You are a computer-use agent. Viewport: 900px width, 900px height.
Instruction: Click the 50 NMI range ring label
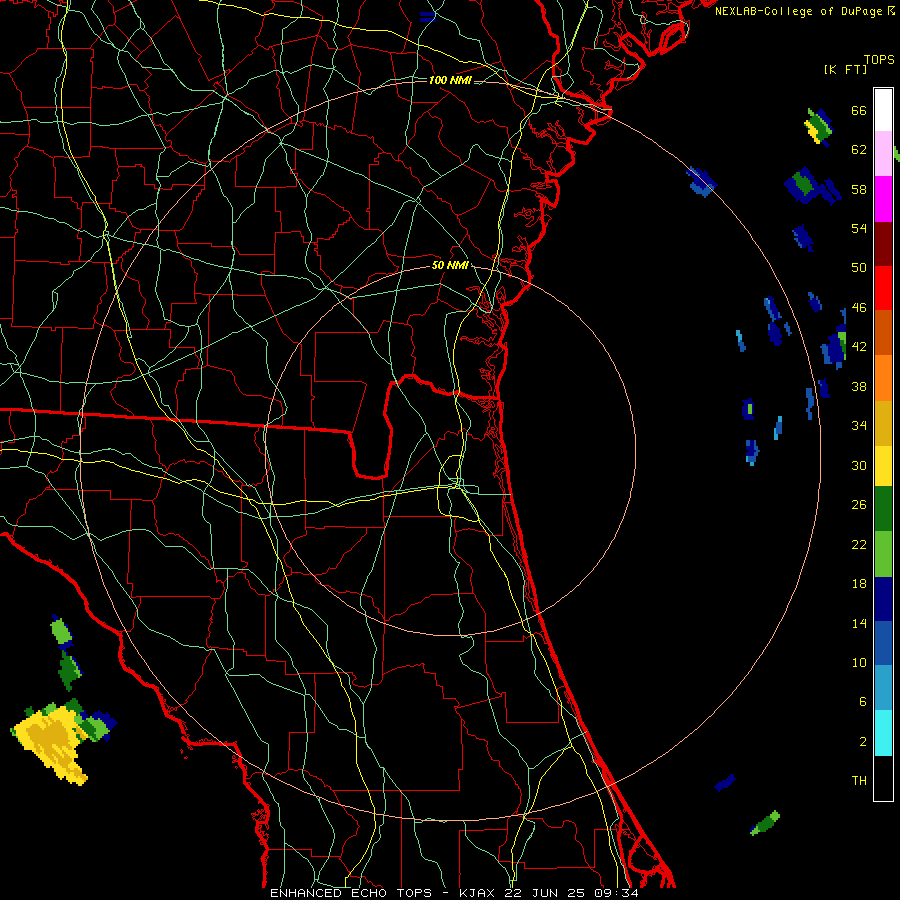pyautogui.click(x=450, y=265)
